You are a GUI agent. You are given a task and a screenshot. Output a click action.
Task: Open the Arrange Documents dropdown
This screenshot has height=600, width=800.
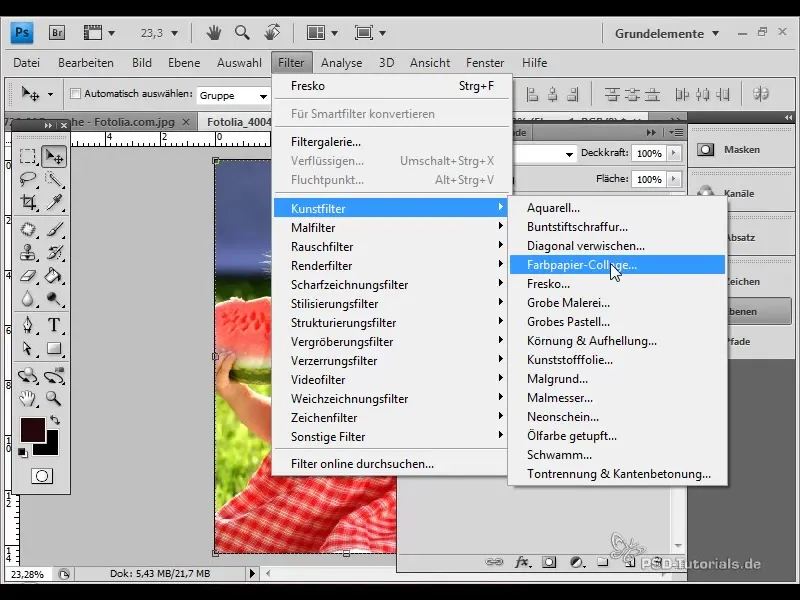[x=322, y=33]
